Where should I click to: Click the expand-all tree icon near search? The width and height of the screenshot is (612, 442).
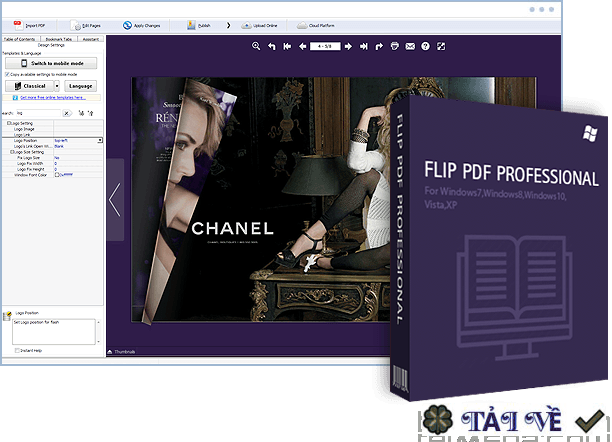click(x=81, y=113)
